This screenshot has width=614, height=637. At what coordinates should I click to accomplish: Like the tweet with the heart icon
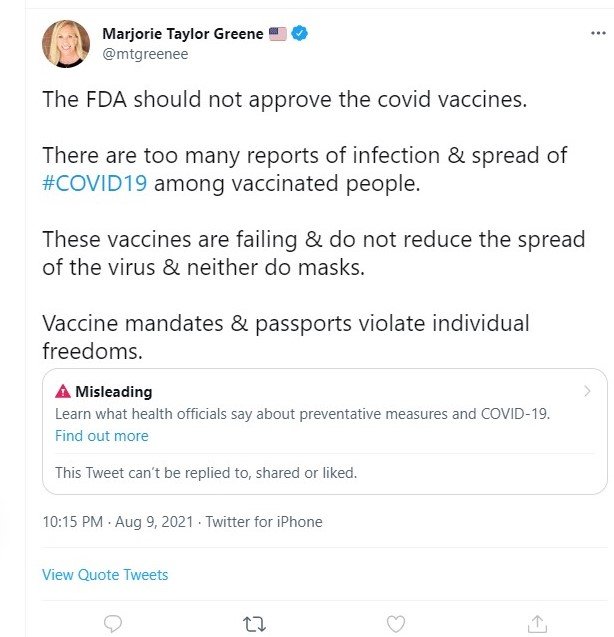click(396, 624)
